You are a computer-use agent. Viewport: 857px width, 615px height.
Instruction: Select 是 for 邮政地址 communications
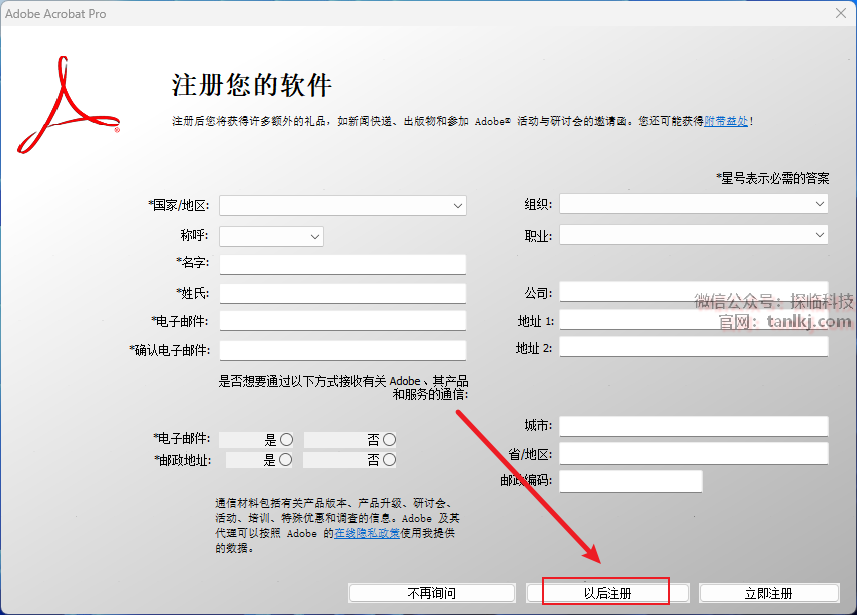pyautogui.click(x=285, y=460)
